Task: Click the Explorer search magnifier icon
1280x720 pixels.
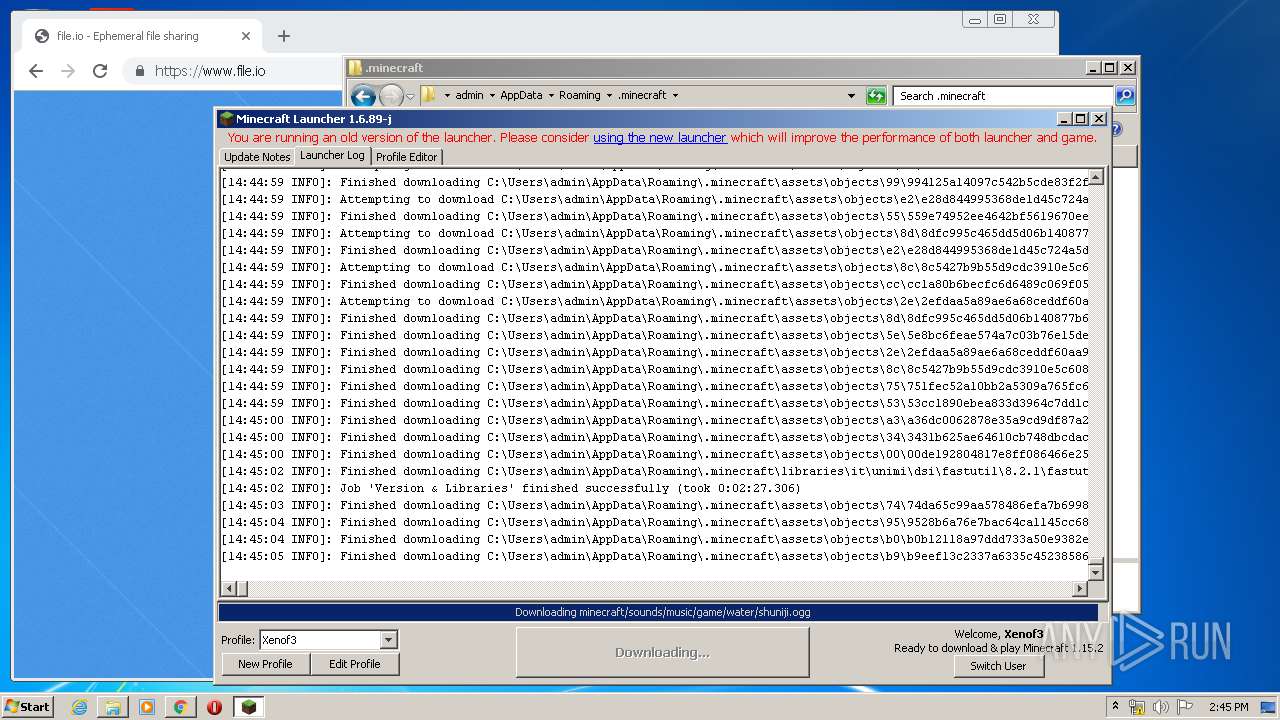Action: 1125,96
